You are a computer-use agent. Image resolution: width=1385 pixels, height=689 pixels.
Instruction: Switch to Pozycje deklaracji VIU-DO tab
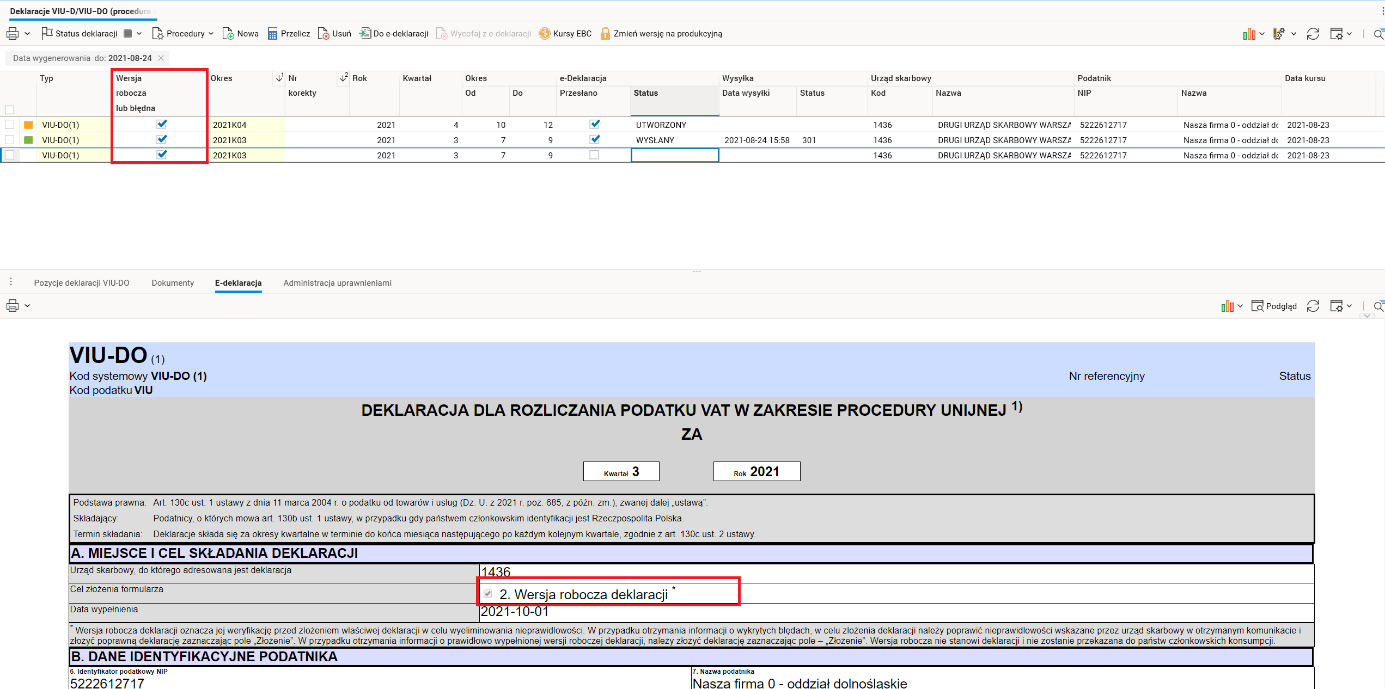(82, 283)
